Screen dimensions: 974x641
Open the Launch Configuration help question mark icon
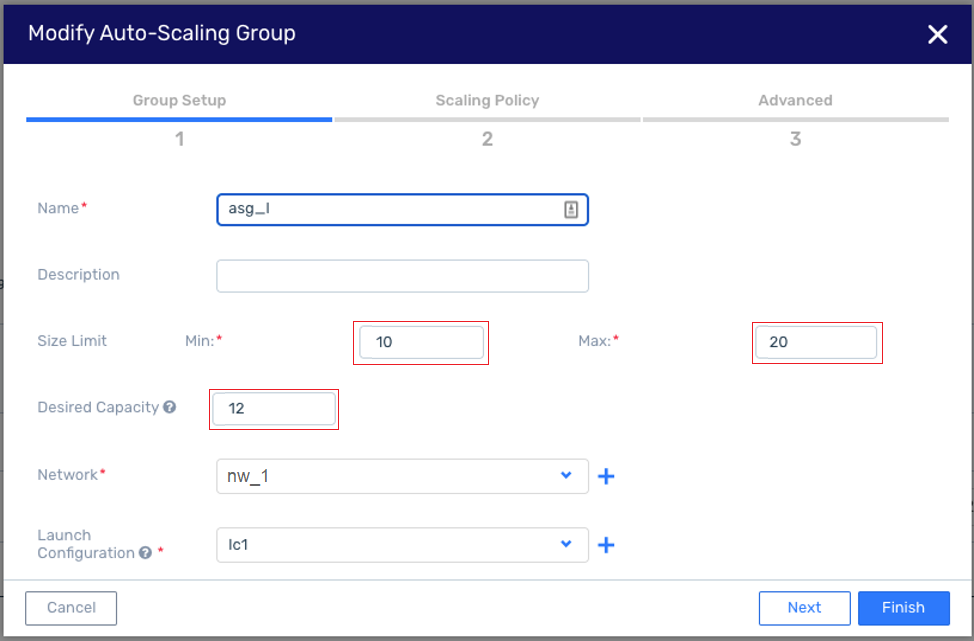click(145, 553)
